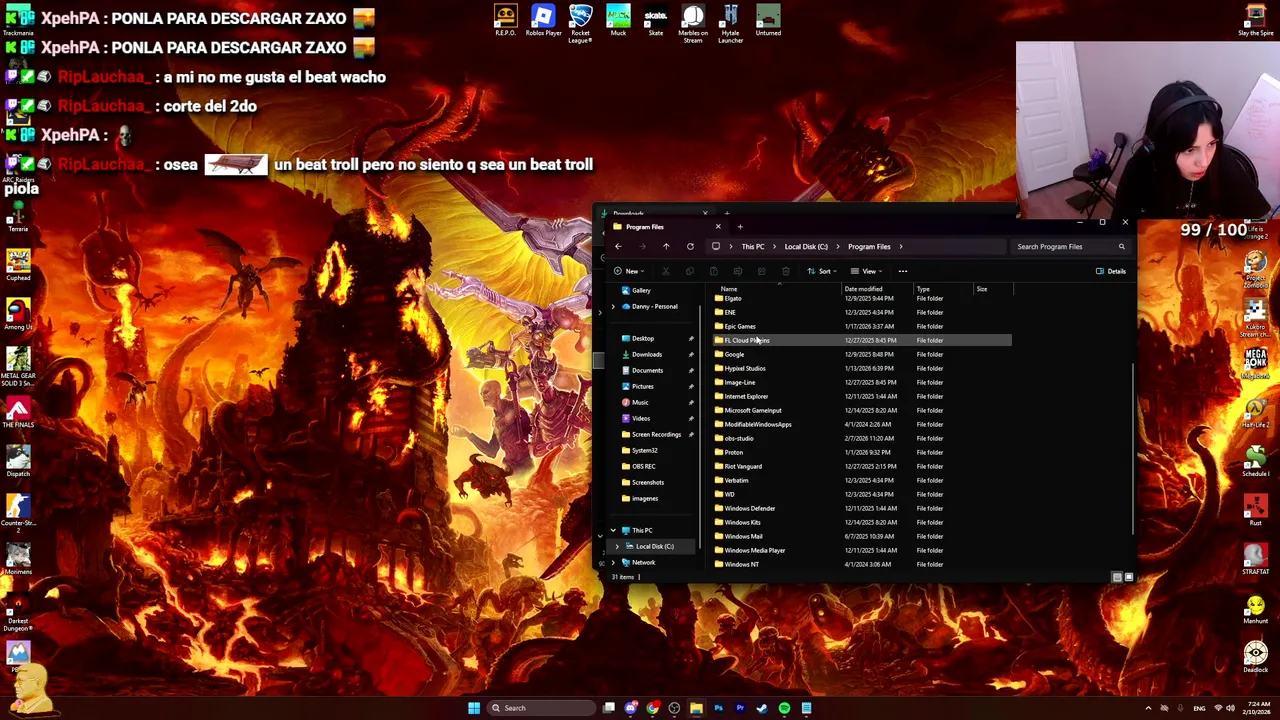Open Spotify from the taskbar

(784, 708)
